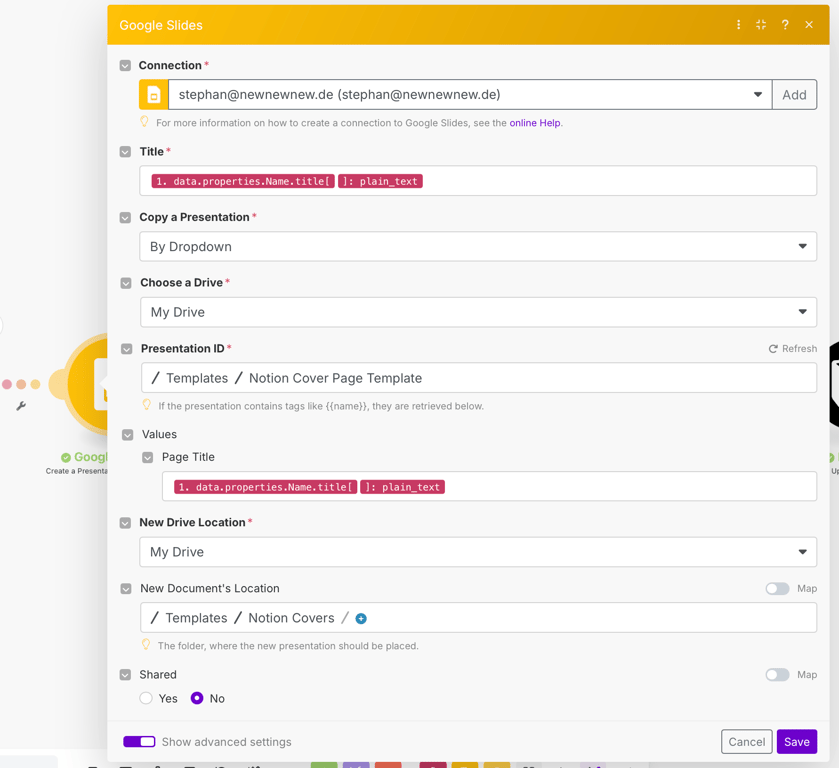This screenshot has height=768, width=839.
Task: Click the Refresh icon for Presentation ID
Action: [x=773, y=349]
